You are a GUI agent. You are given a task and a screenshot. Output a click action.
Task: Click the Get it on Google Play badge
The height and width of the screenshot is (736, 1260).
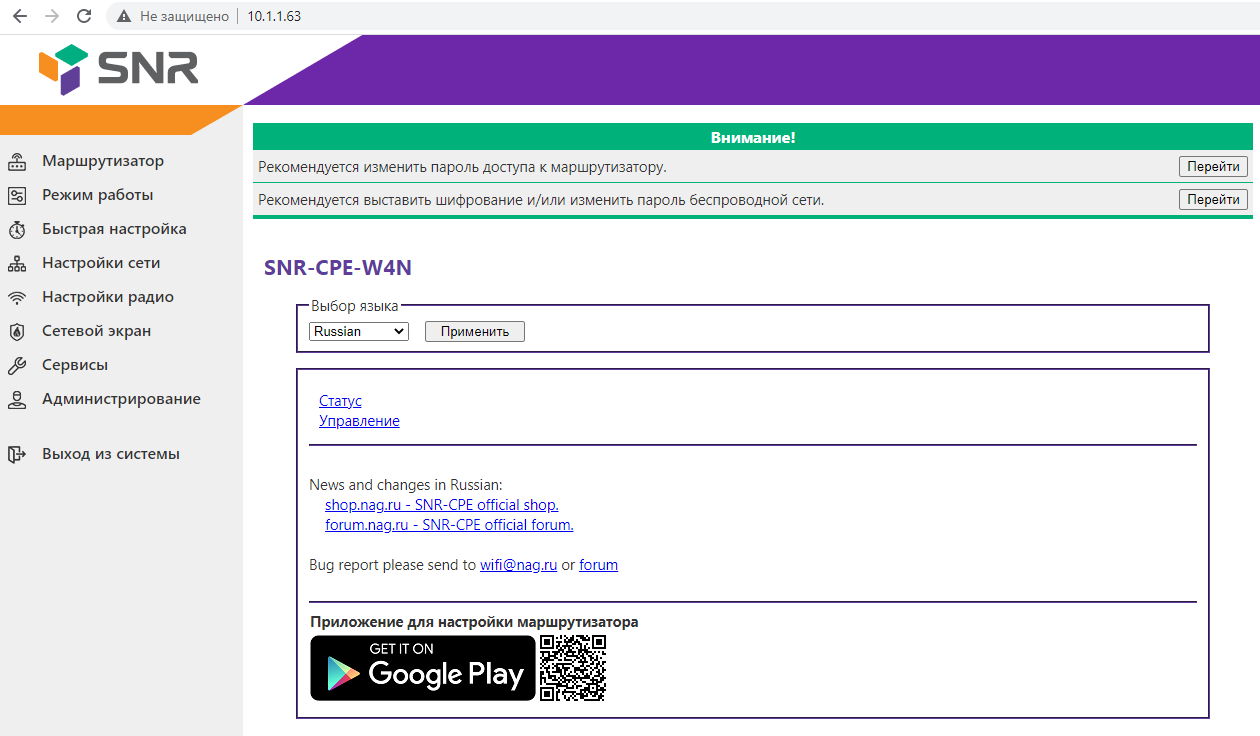pos(423,668)
